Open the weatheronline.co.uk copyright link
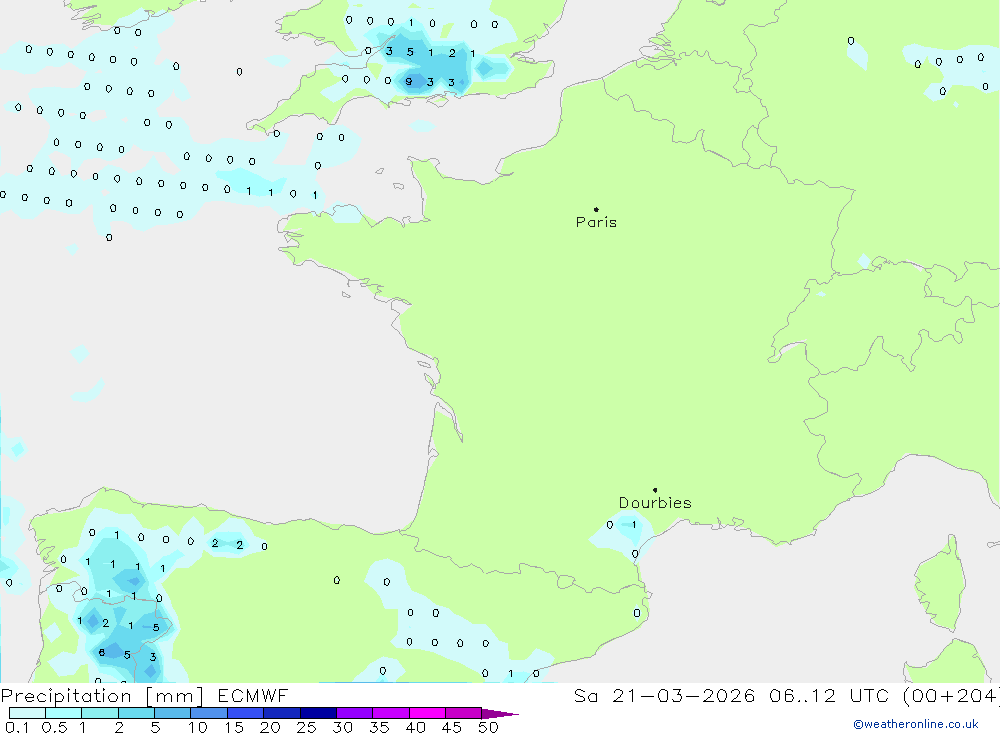1000x733 pixels. (915, 724)
